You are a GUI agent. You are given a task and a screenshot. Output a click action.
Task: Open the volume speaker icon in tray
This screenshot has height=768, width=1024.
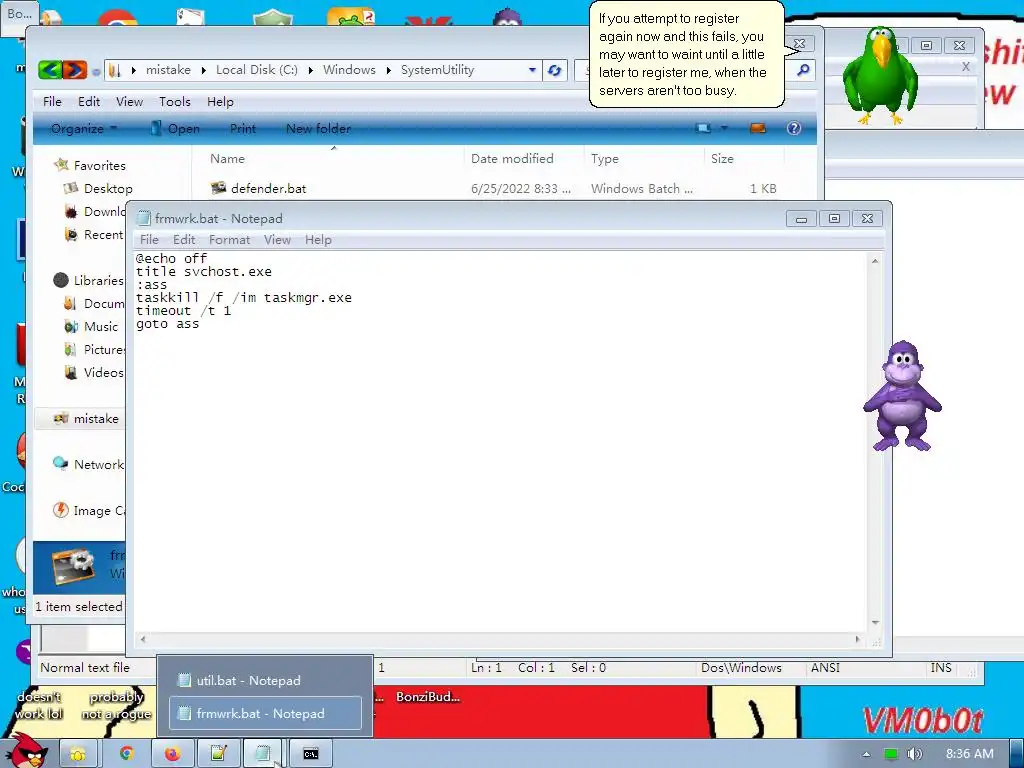tap(915, 754)
